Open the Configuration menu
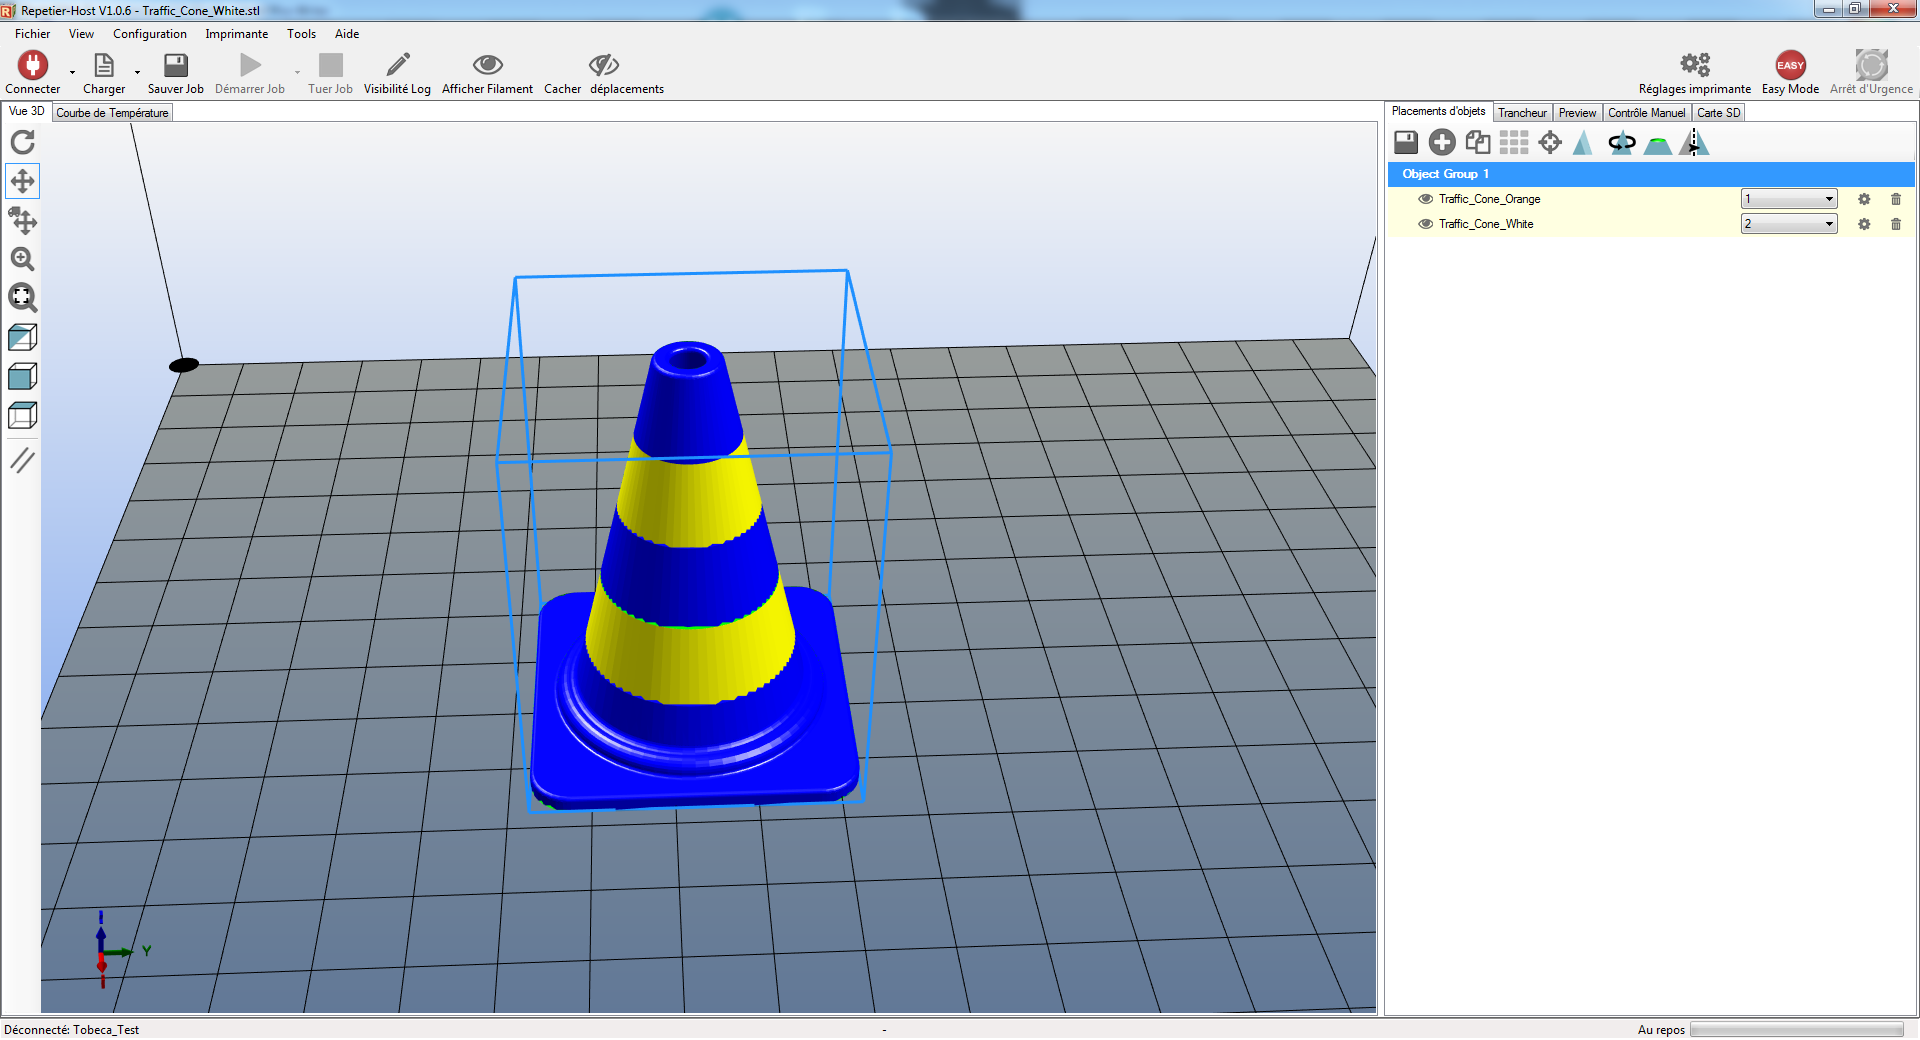1920x1040 pixels. 149,34
